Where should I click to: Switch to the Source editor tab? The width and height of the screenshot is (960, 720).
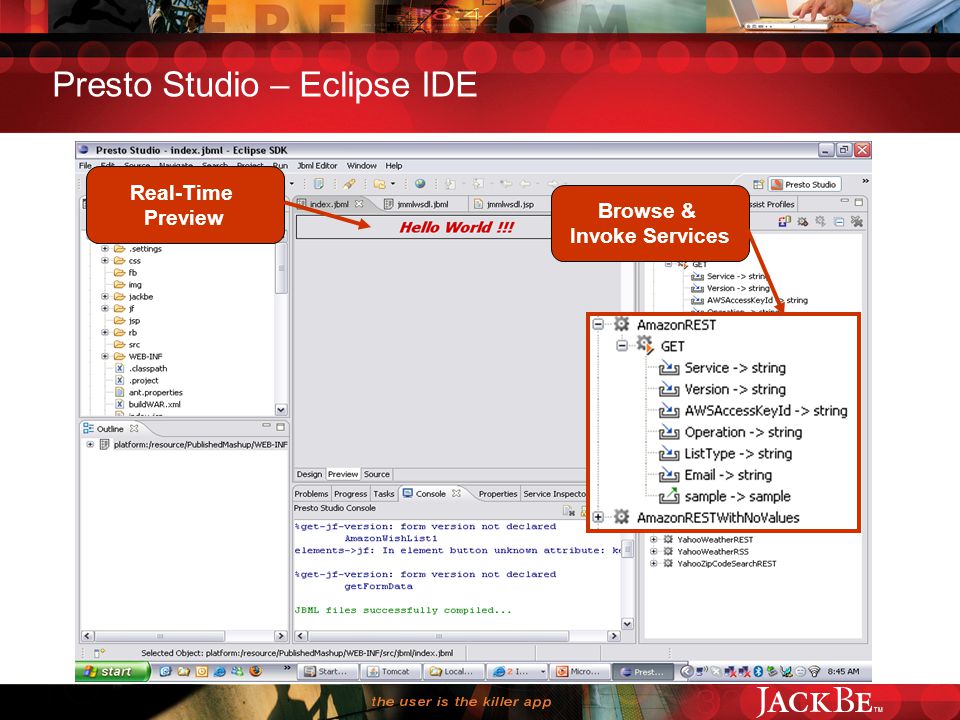[x=377, y=474]
